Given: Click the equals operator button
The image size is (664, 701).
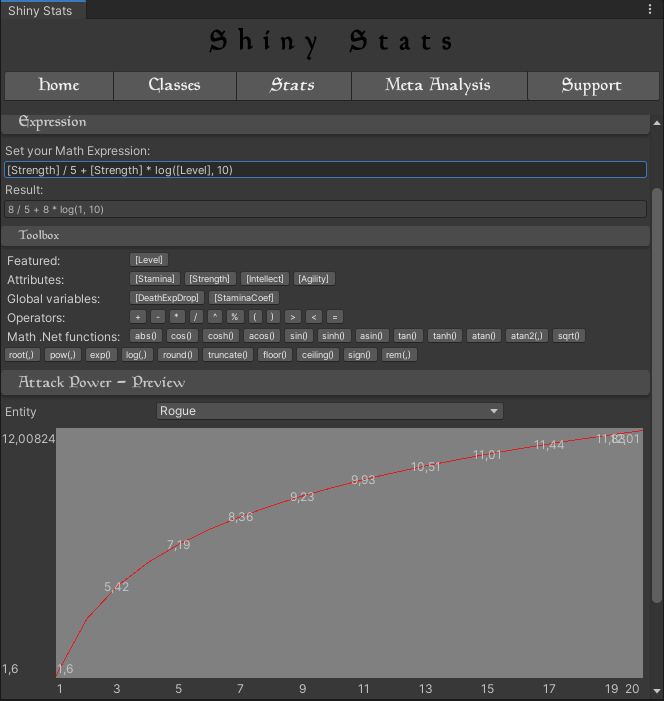Looking at the screenshot, I should tap(334, 317).
